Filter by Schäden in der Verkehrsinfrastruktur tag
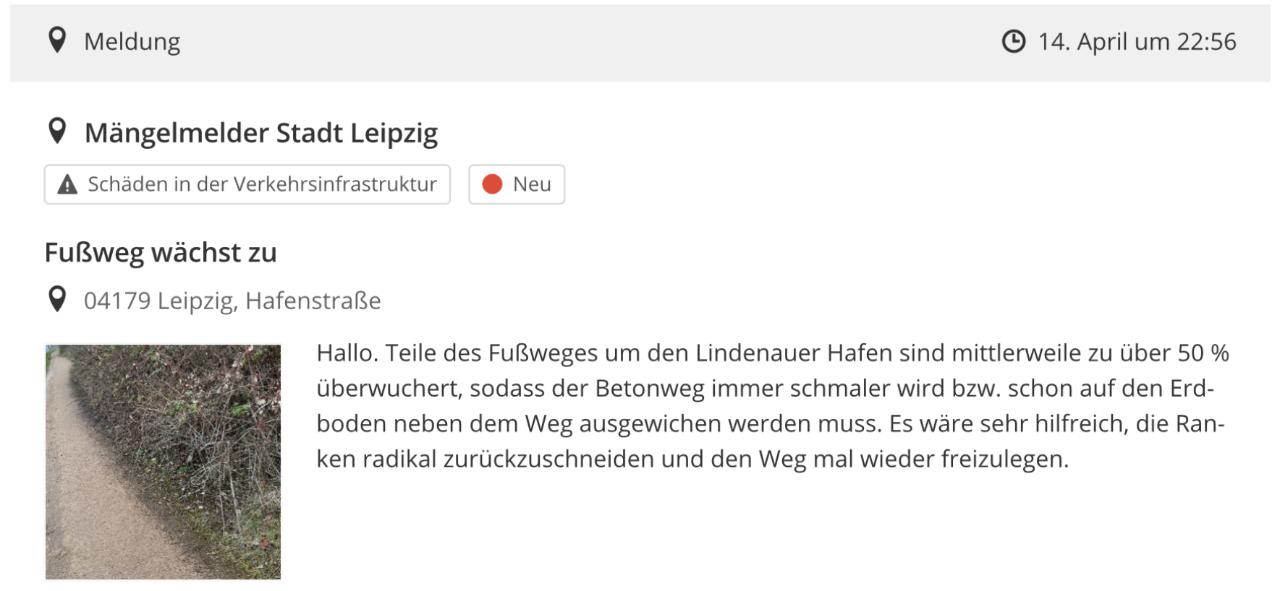The width and height of the screenshot is (1280, 591). coord(247,185)
